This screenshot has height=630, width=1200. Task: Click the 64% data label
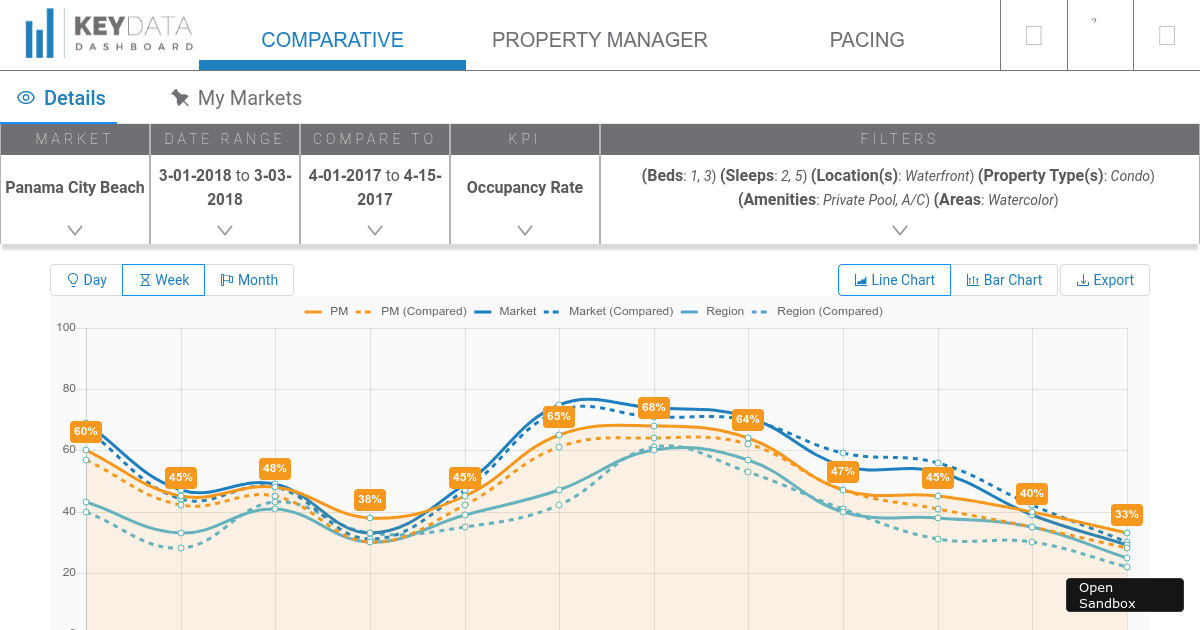click(748, 419)
